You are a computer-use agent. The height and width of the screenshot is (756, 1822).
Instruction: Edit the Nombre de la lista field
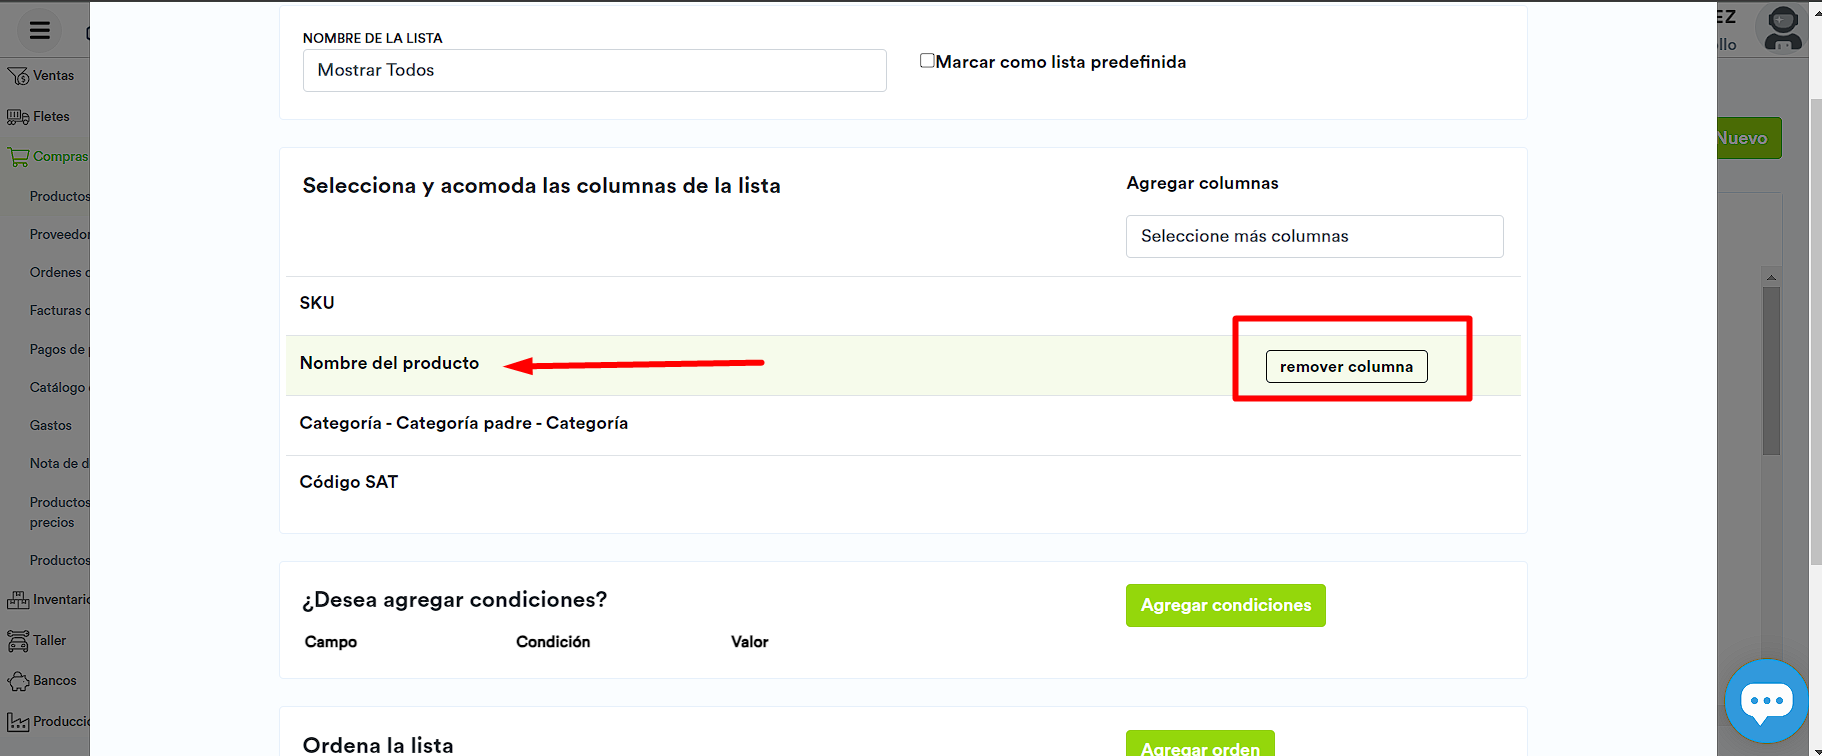pyautogui.click(x=594, y=70)
